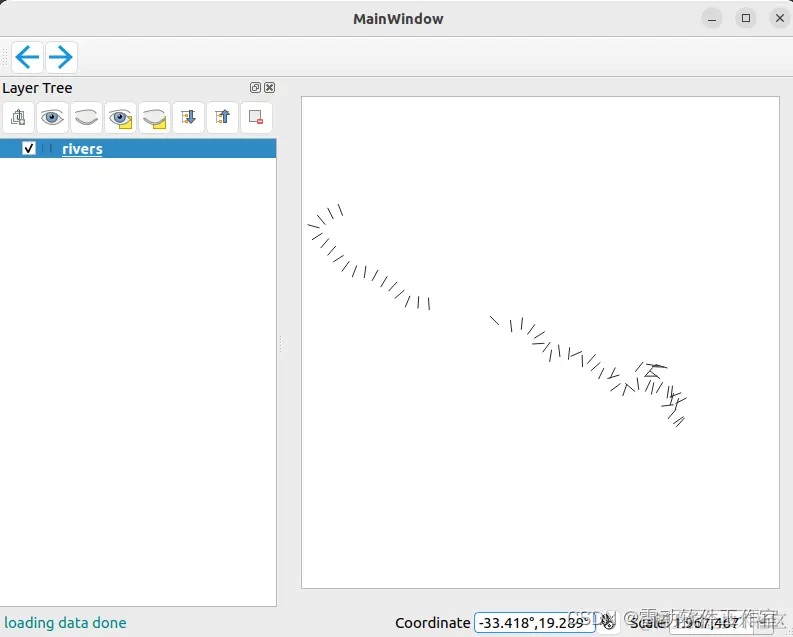Minimize the MainWindow
Screen dimensions: 793x637
(712, 19)
